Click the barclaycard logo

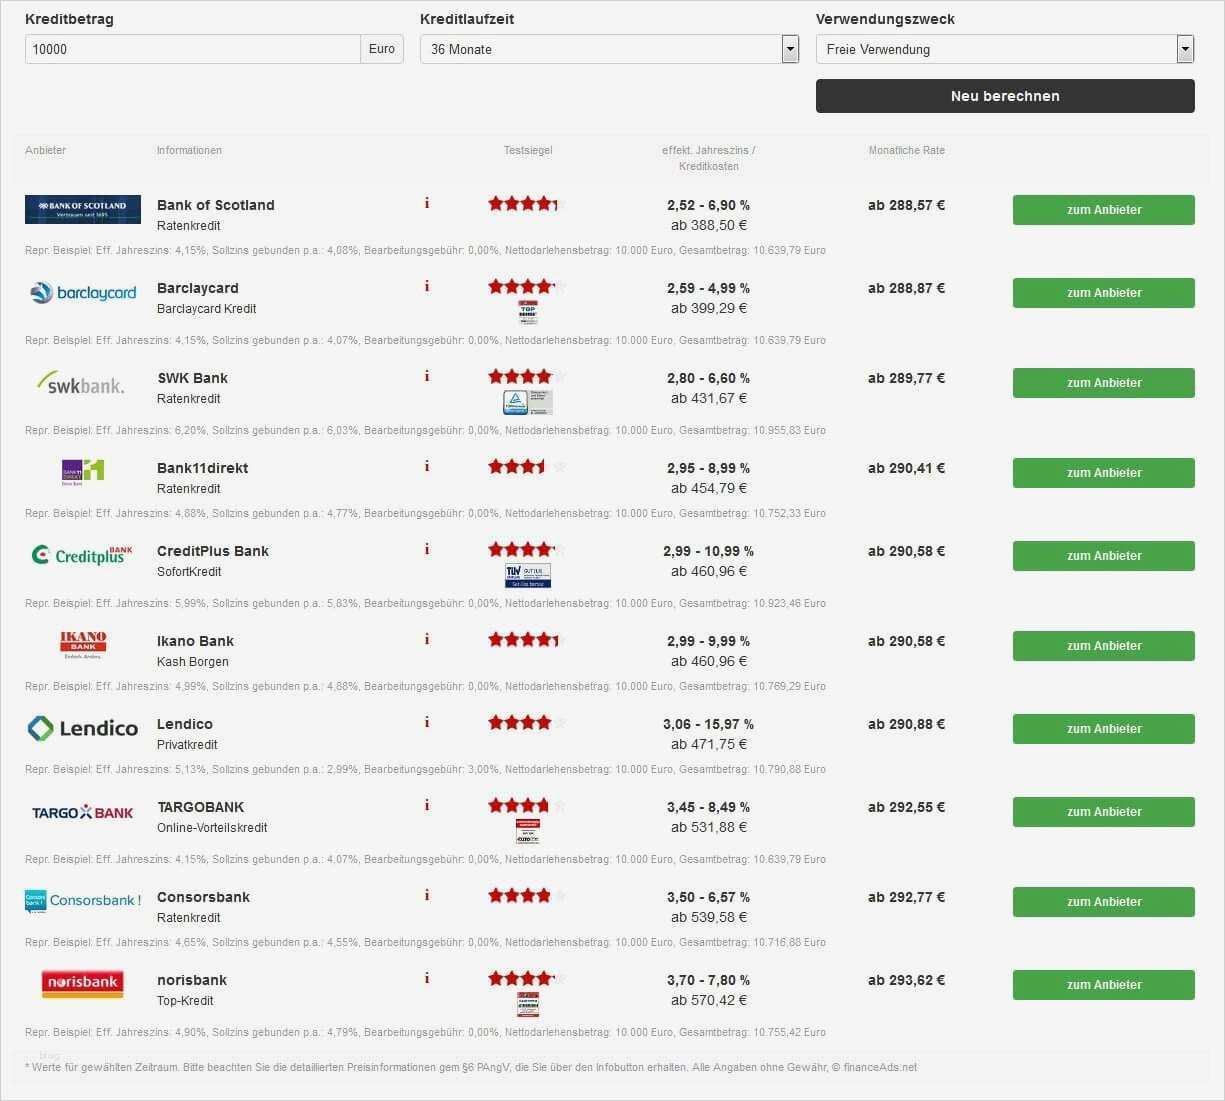pyautogui.click(x=83, y=293)
